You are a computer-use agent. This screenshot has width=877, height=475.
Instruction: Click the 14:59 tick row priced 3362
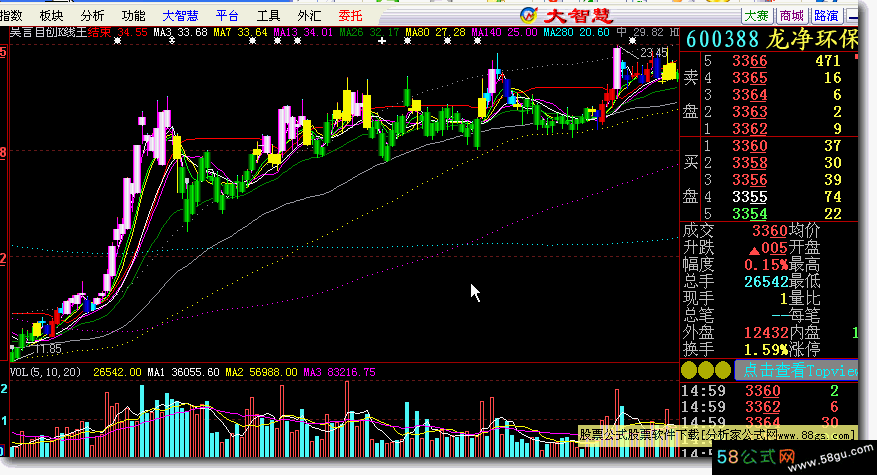click(x=762, y=407)
